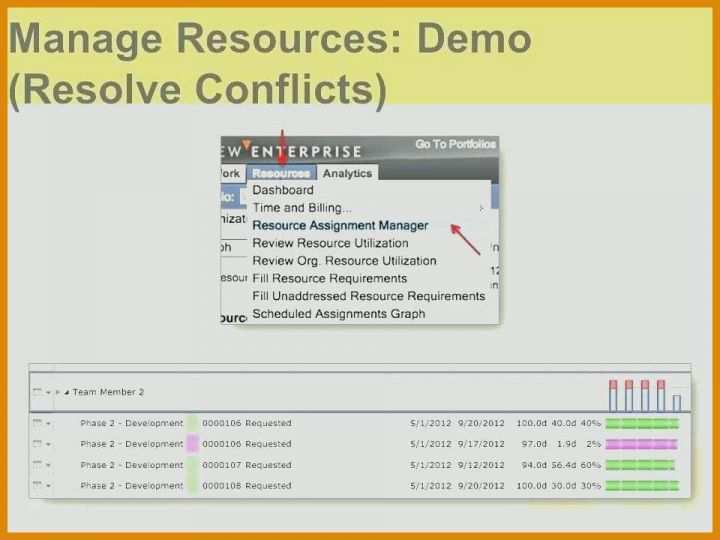Open the dropdown arrow on the 60% row
Screen dimensions: 720x540
point(48,466)
